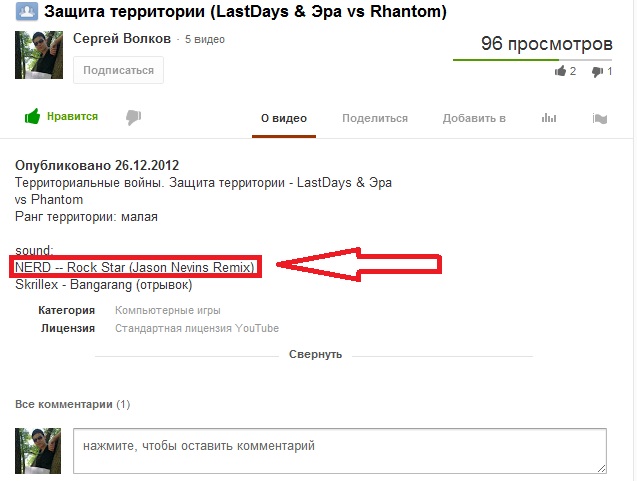Viewport: 637px width, 481px height.
Task: Click the likes ratio bar under views
Action: tap(532, 60)
